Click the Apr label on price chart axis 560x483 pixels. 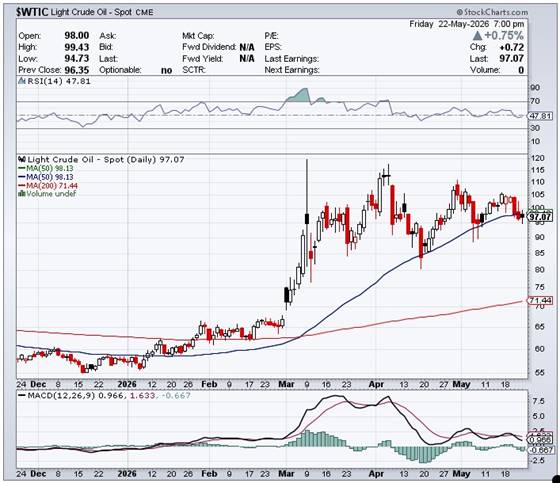(376, 384)
